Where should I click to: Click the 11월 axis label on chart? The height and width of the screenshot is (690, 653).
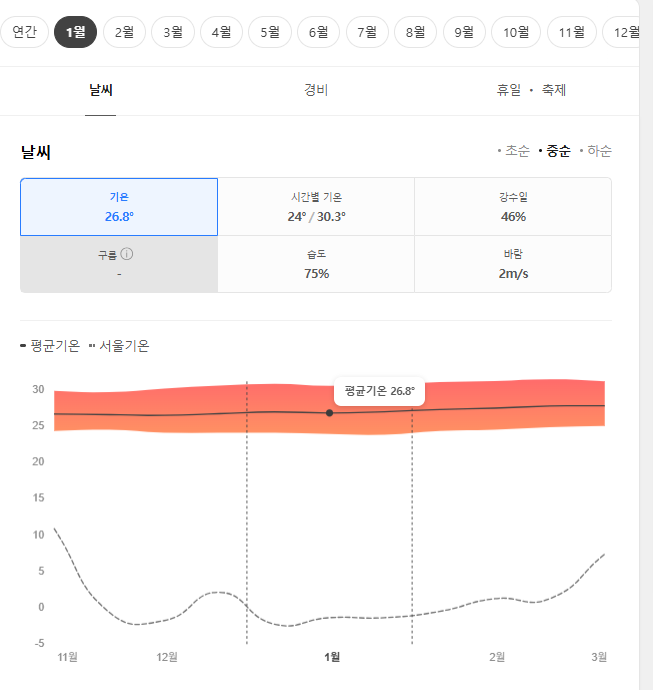coord(68,657)
